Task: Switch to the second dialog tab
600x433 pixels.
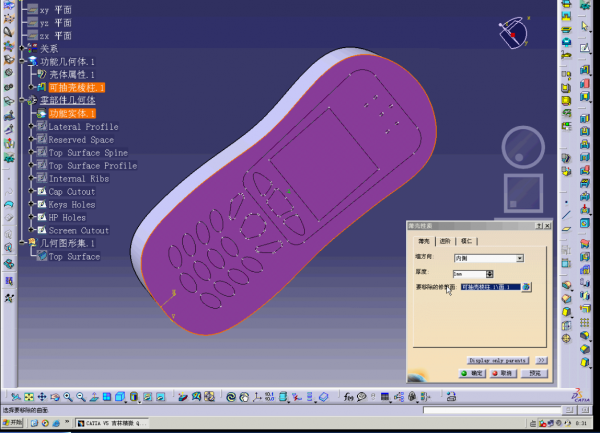Action: [x=445, y=241]
